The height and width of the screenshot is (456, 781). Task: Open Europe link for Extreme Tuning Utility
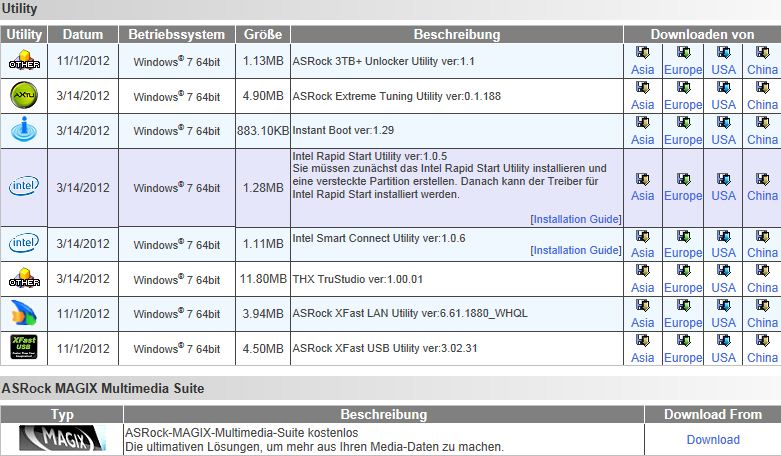click(x=683, y=105)
